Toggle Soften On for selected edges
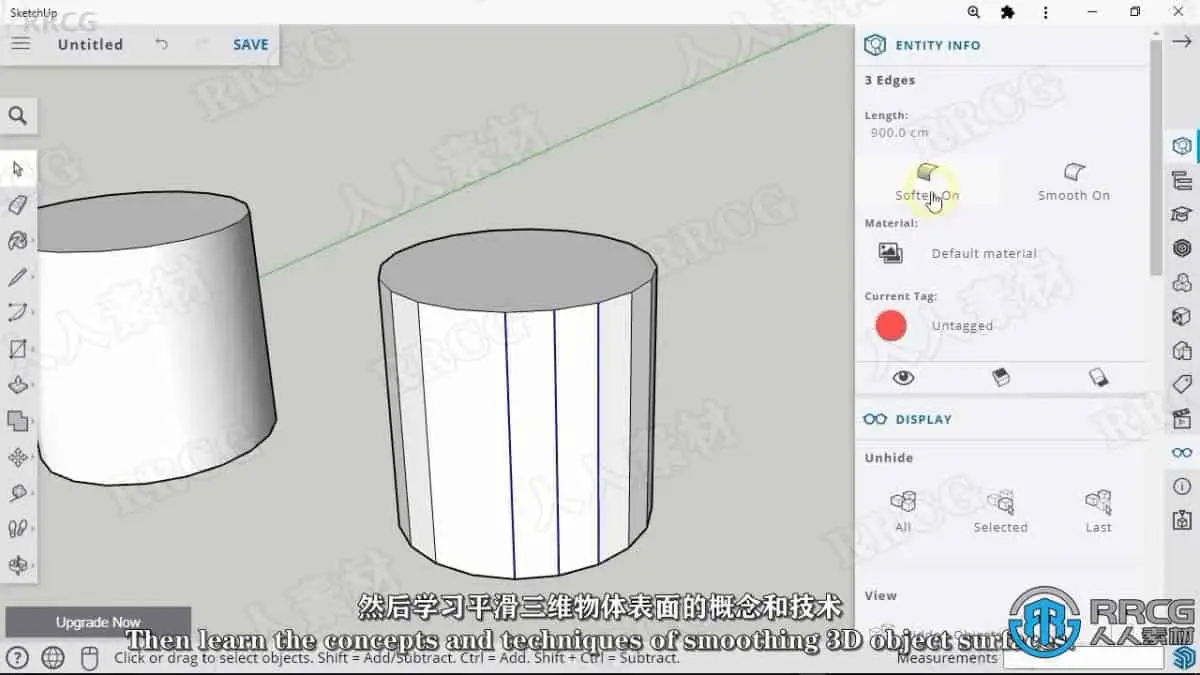Screen dimensions: 1200x675 (x=927, y=182)
